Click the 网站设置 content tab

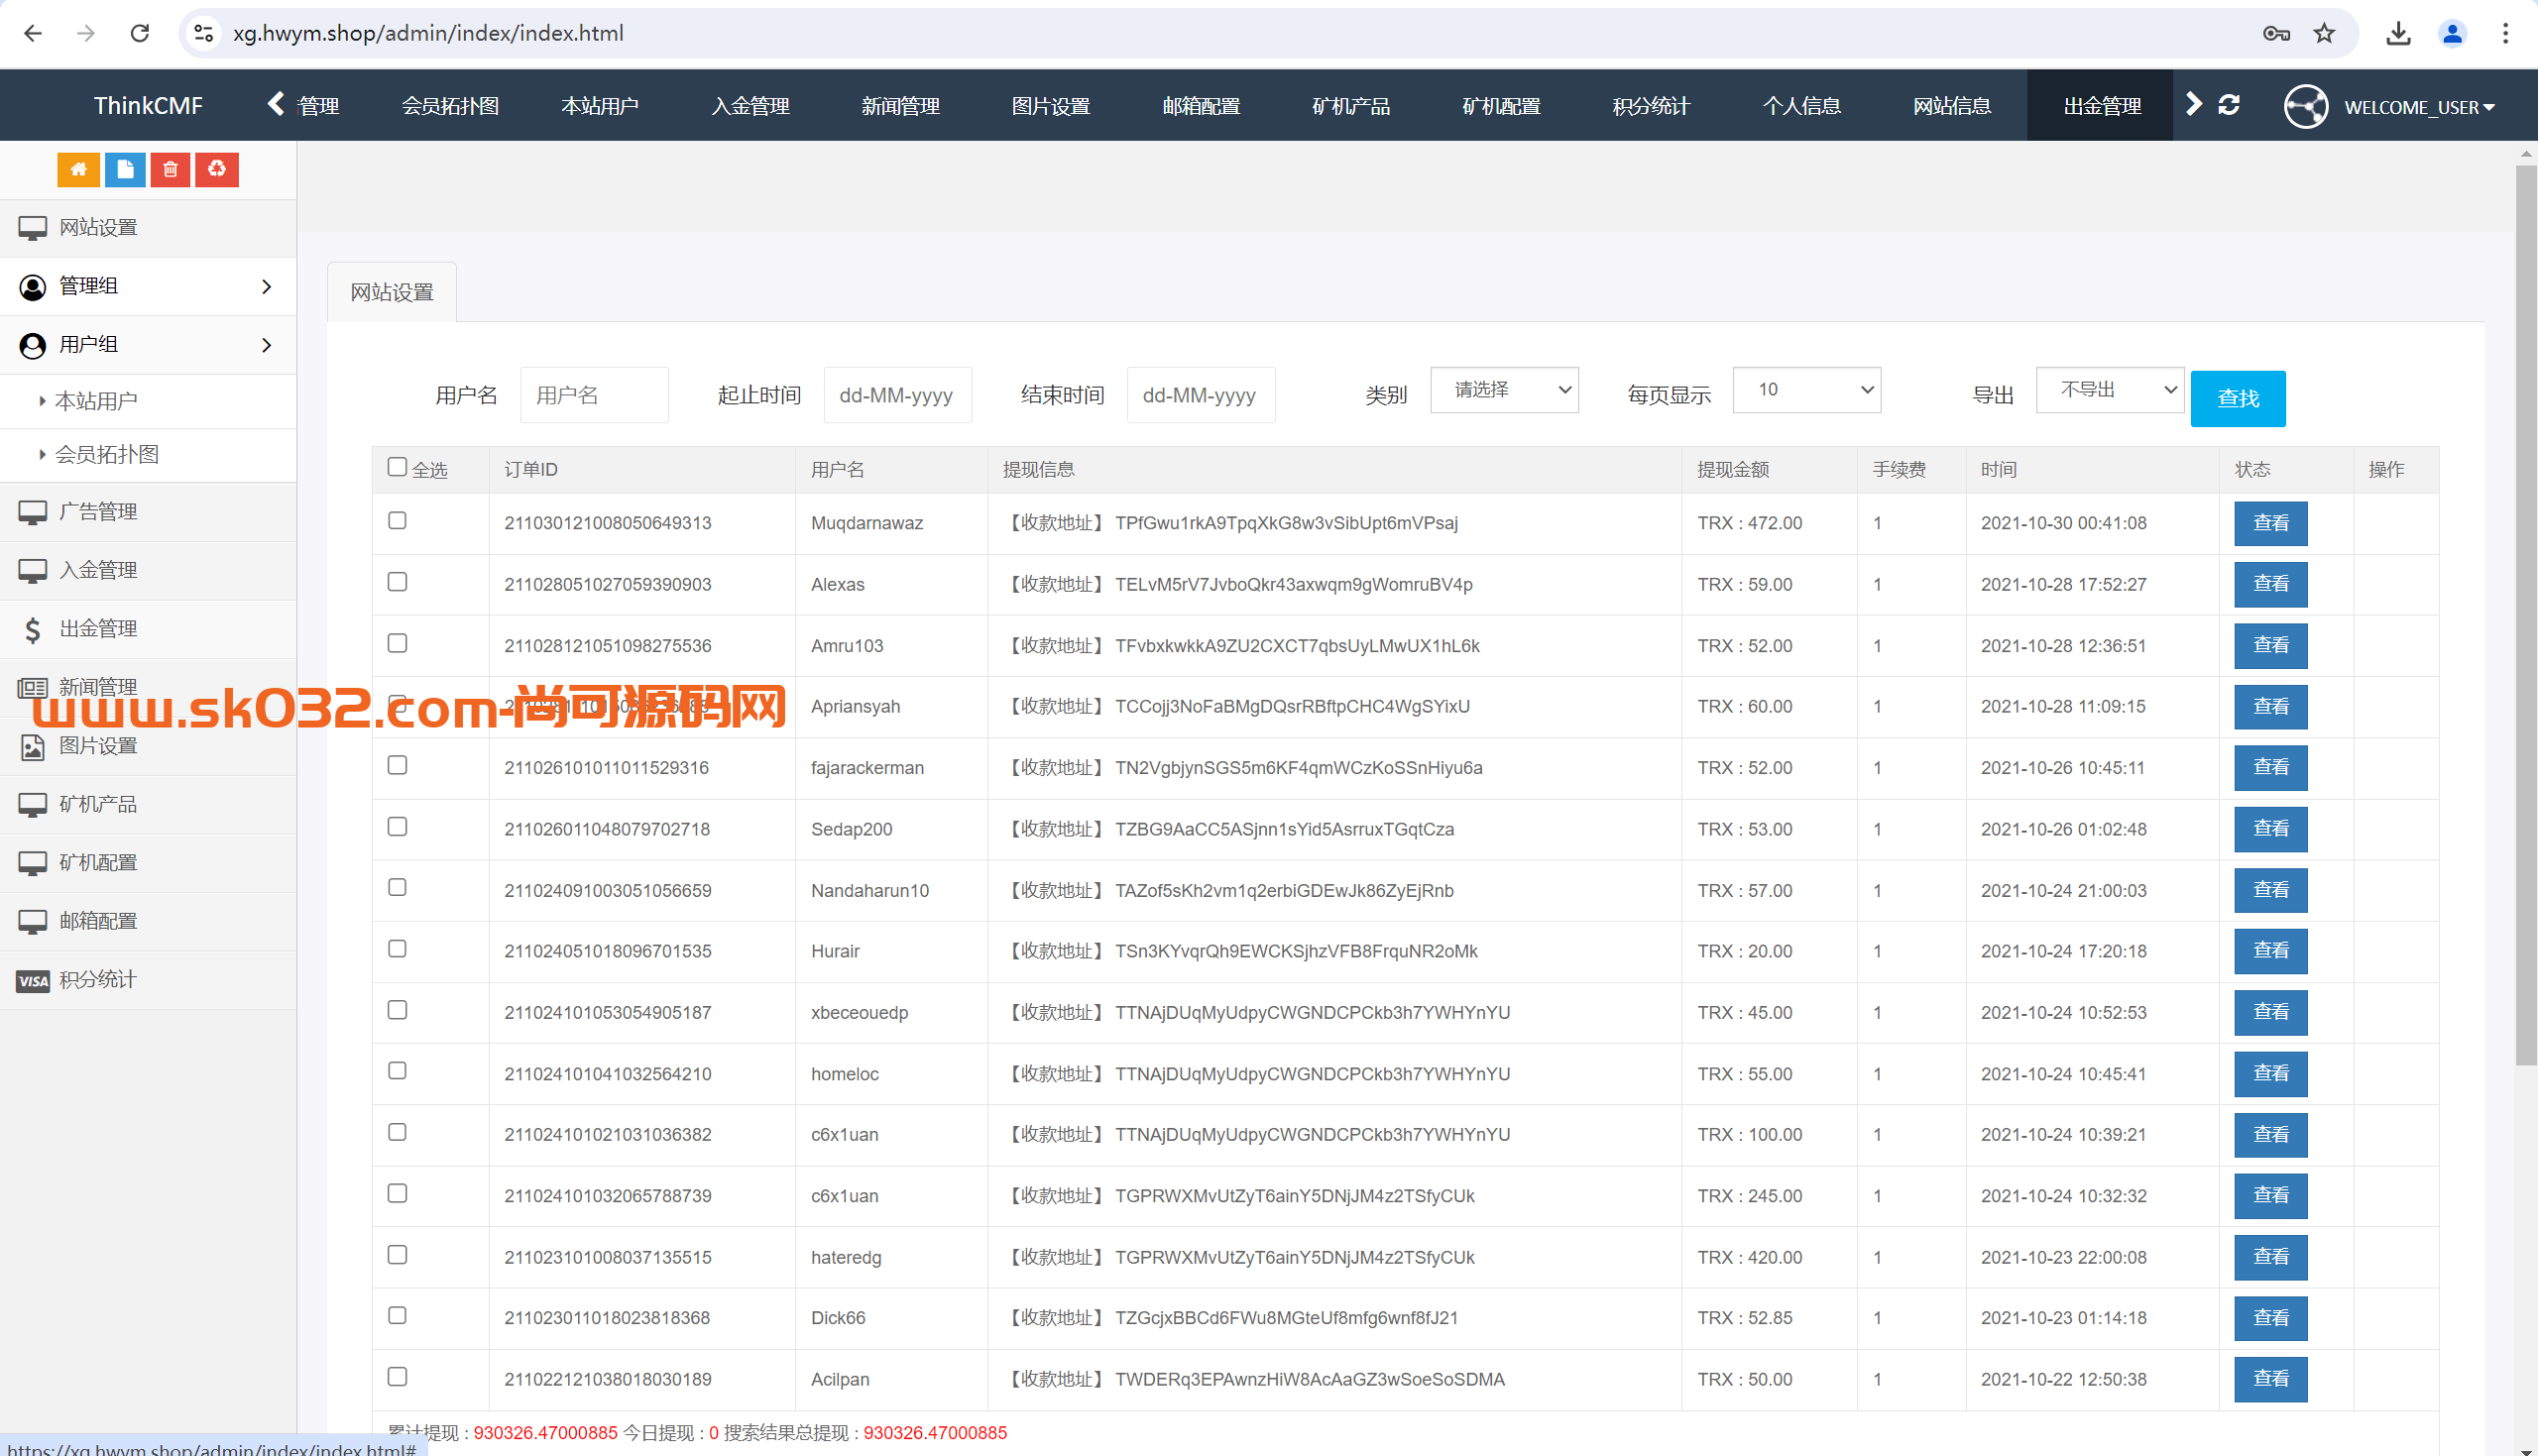coord(392,292)
